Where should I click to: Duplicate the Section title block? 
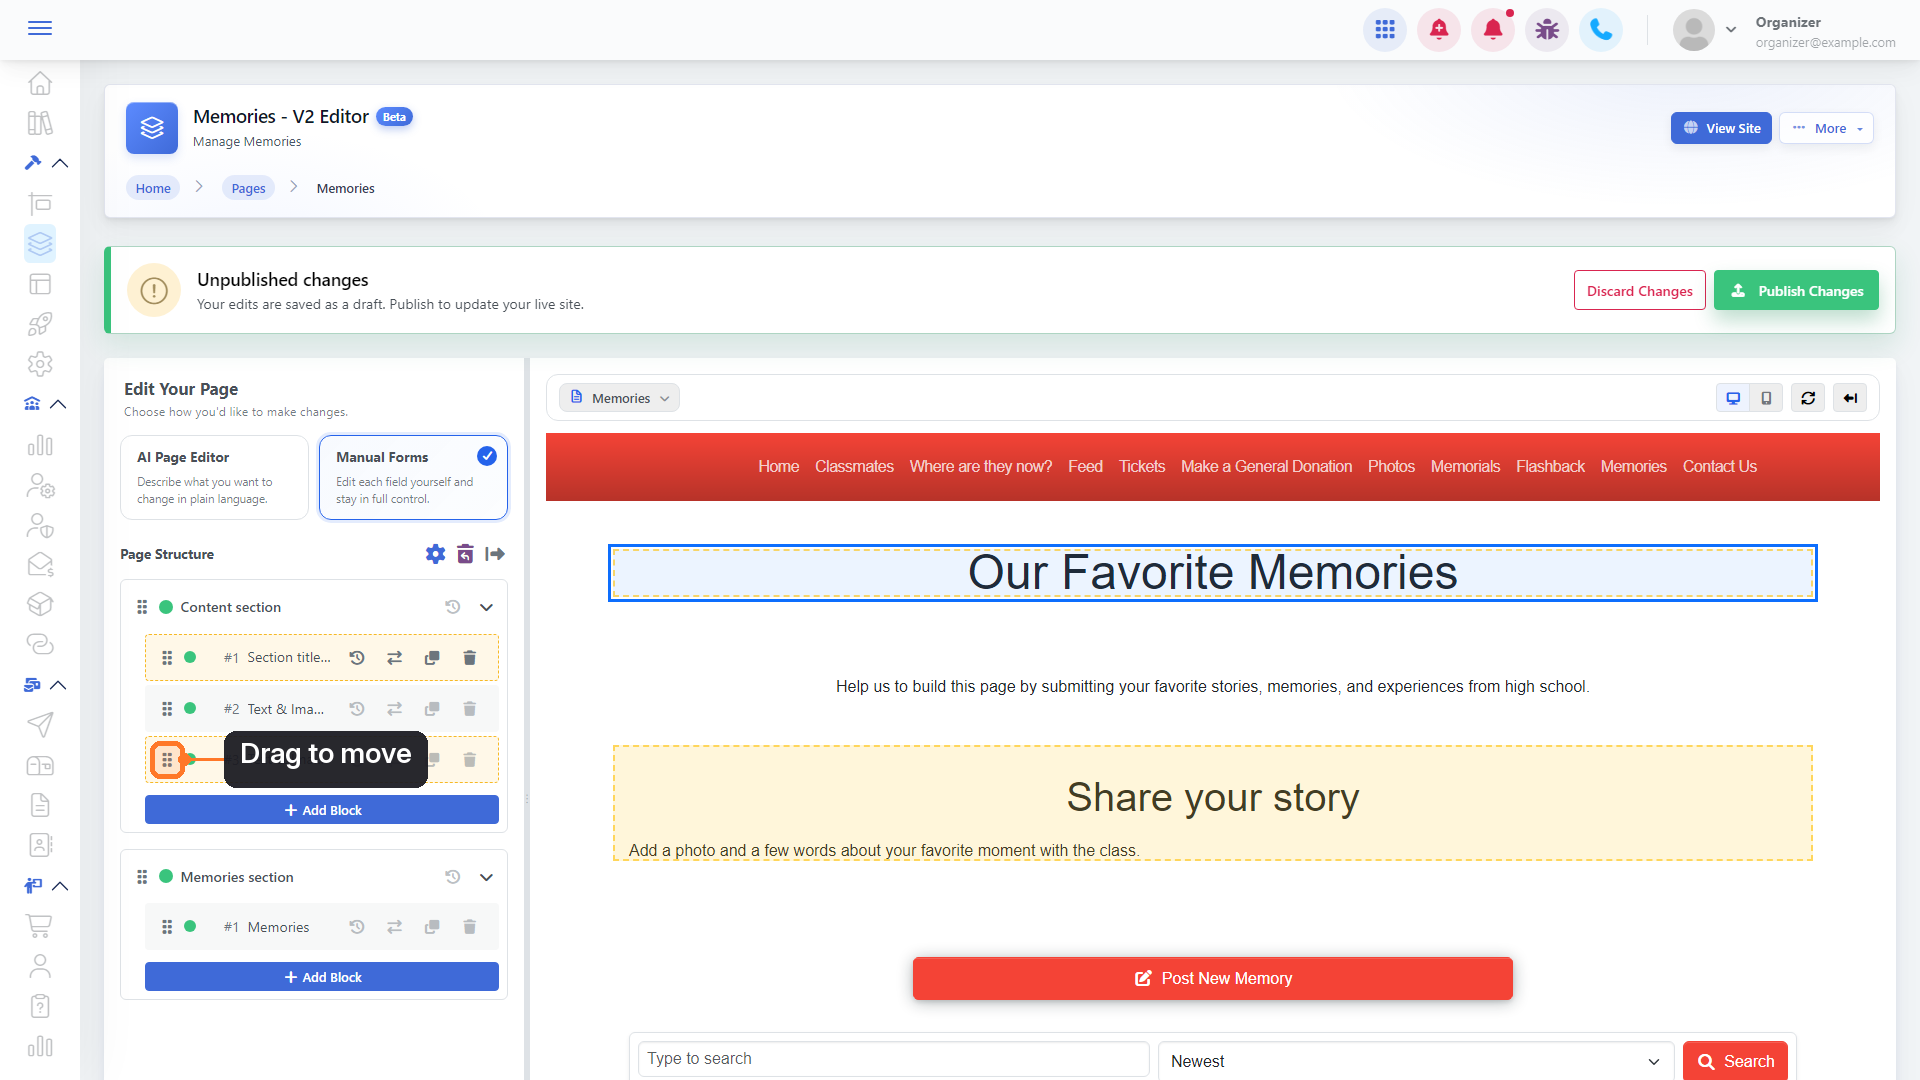[432, 658]
